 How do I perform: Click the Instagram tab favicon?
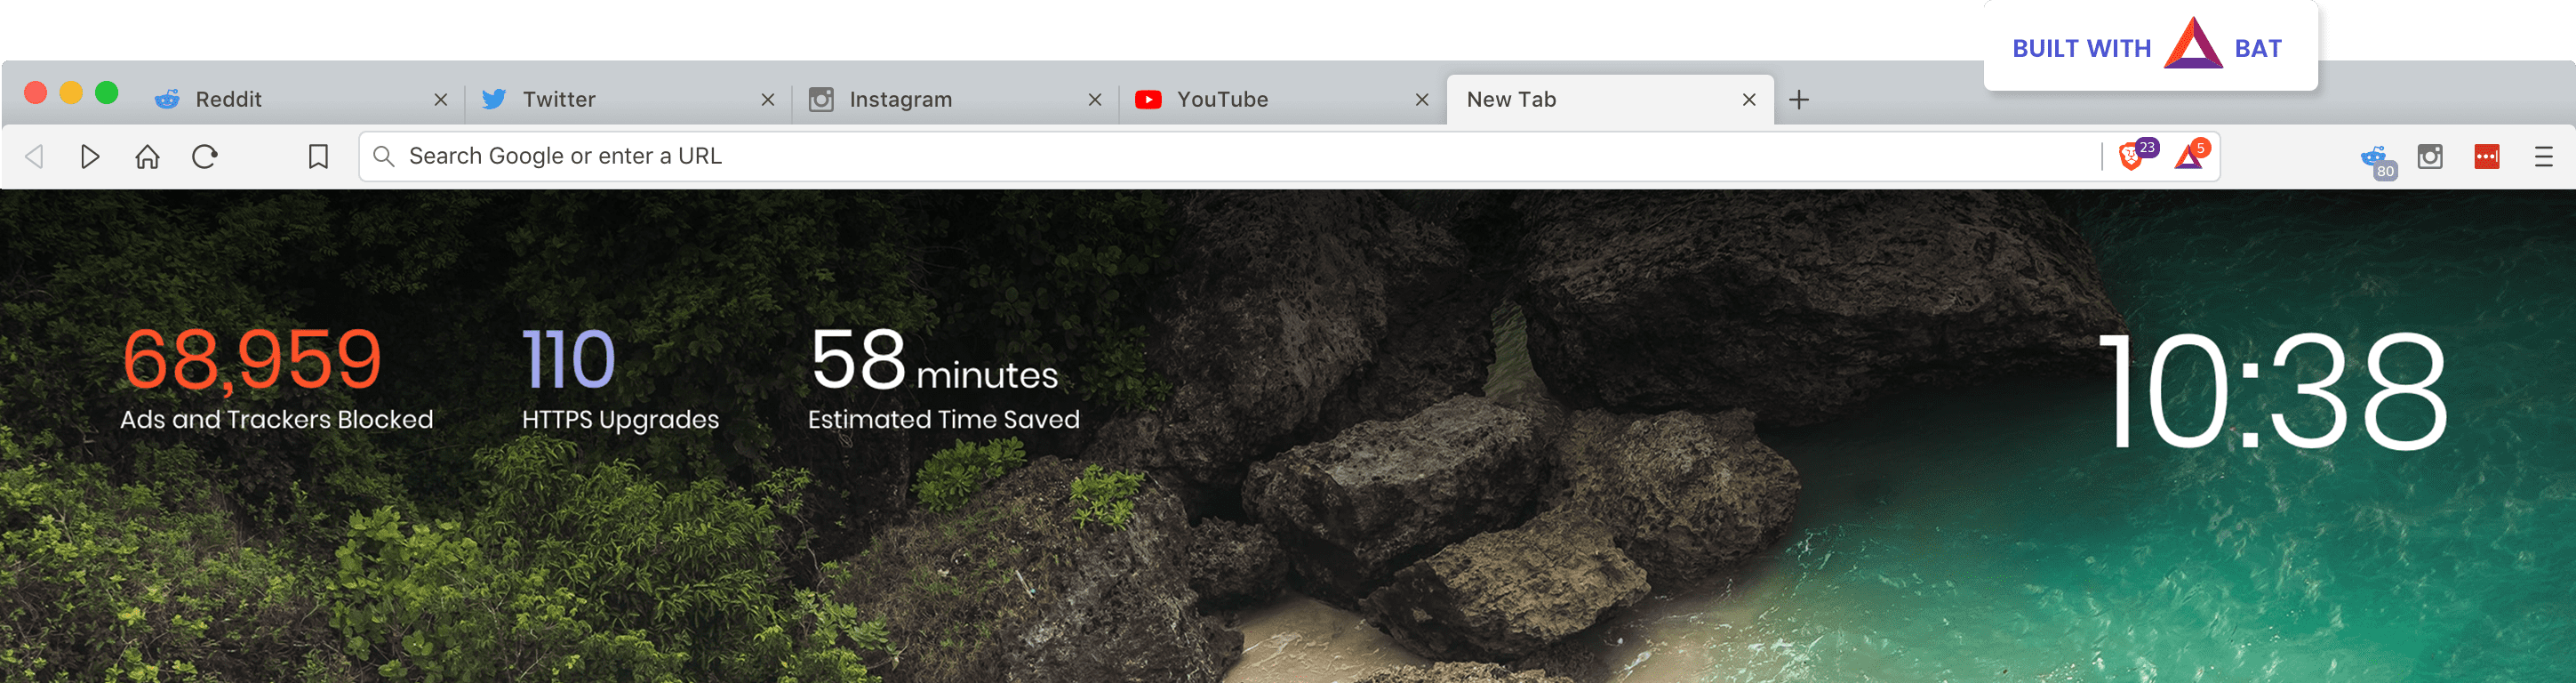(821, 99)
